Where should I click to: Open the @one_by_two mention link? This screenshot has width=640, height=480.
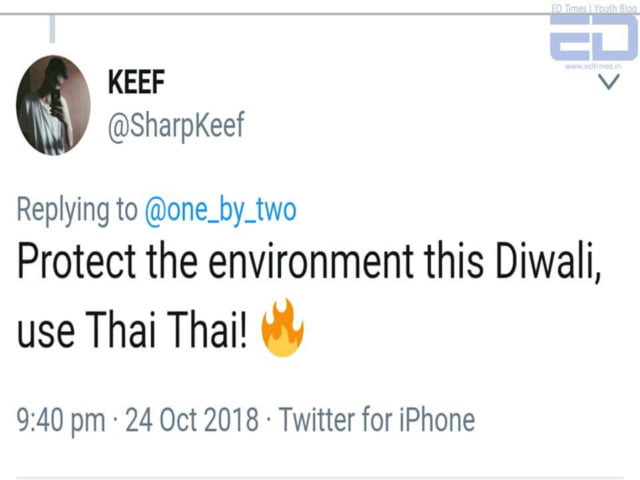point(221,210)
